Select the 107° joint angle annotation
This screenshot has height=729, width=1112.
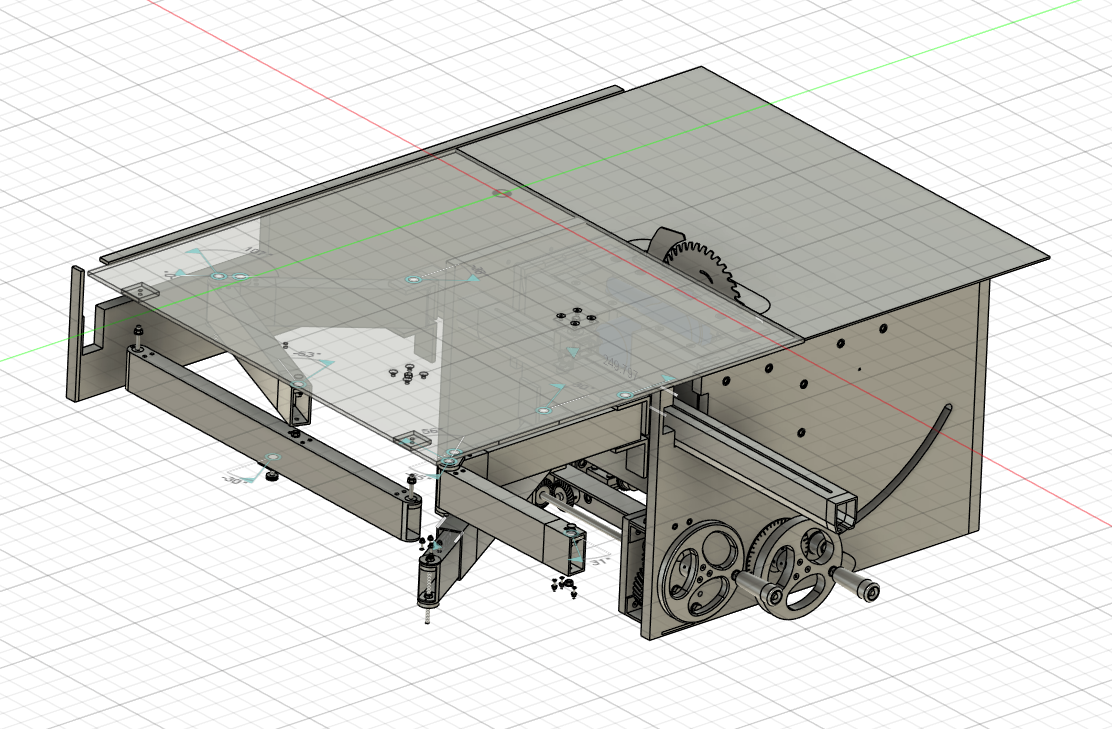point(254,254)
